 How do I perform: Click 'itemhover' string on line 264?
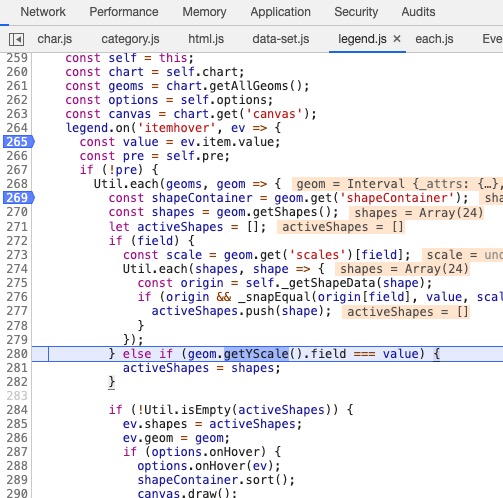177,128
